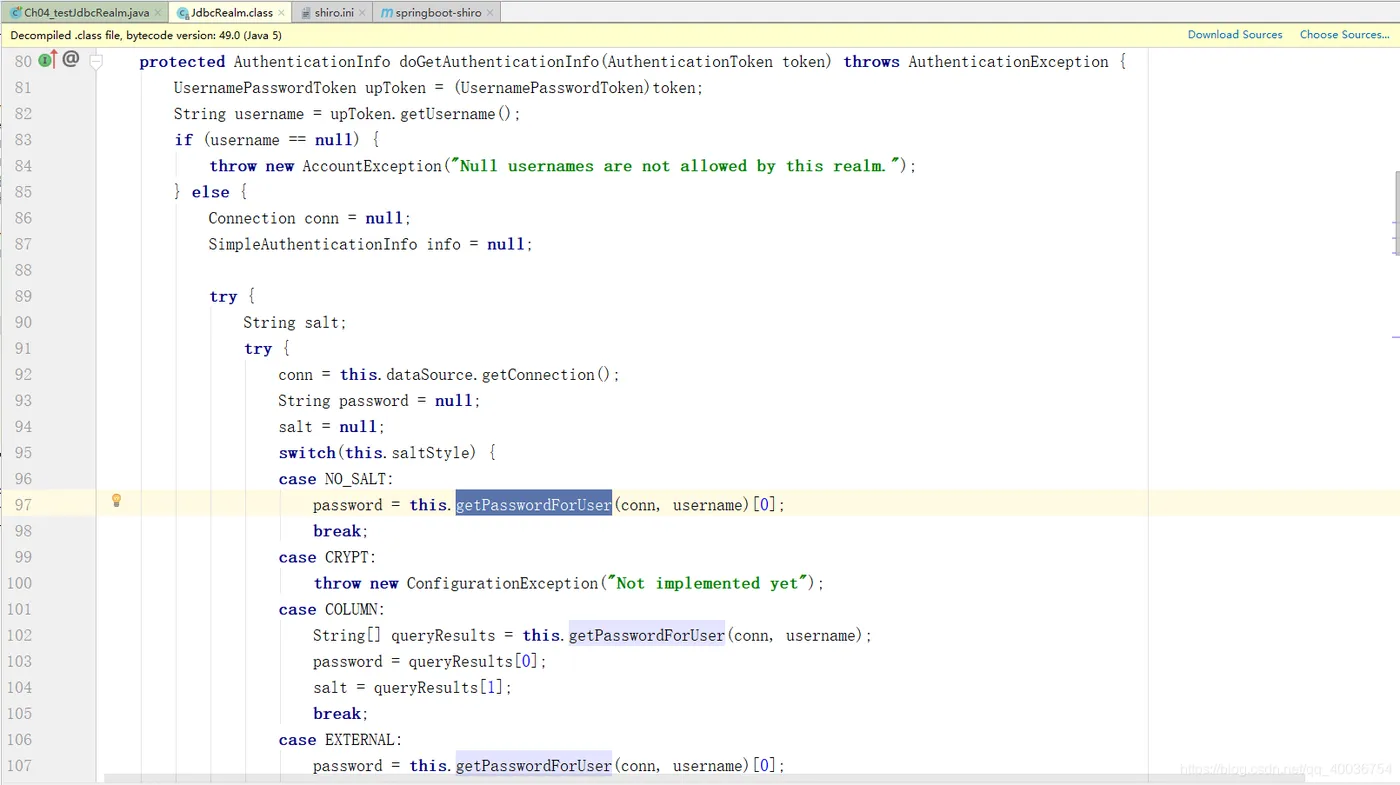Click SimpleAuthenticationInfo on line 87
The image size is (1400, 785).
tap(313, 244)
